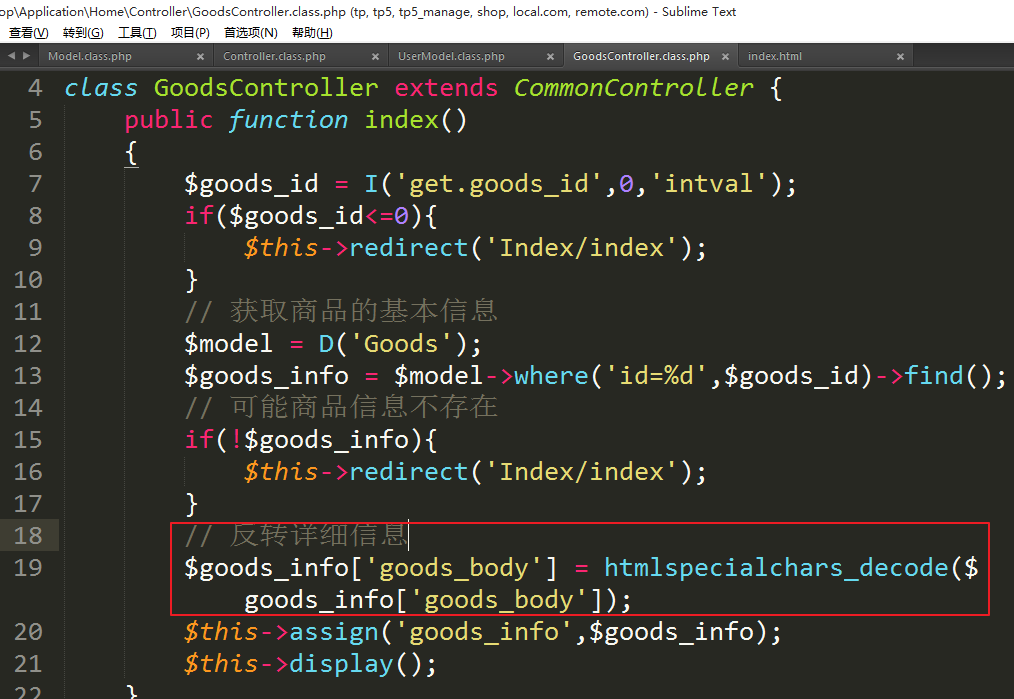Switch to the Controller.class.php tab

pyautogui.click(x=274, y=57)
